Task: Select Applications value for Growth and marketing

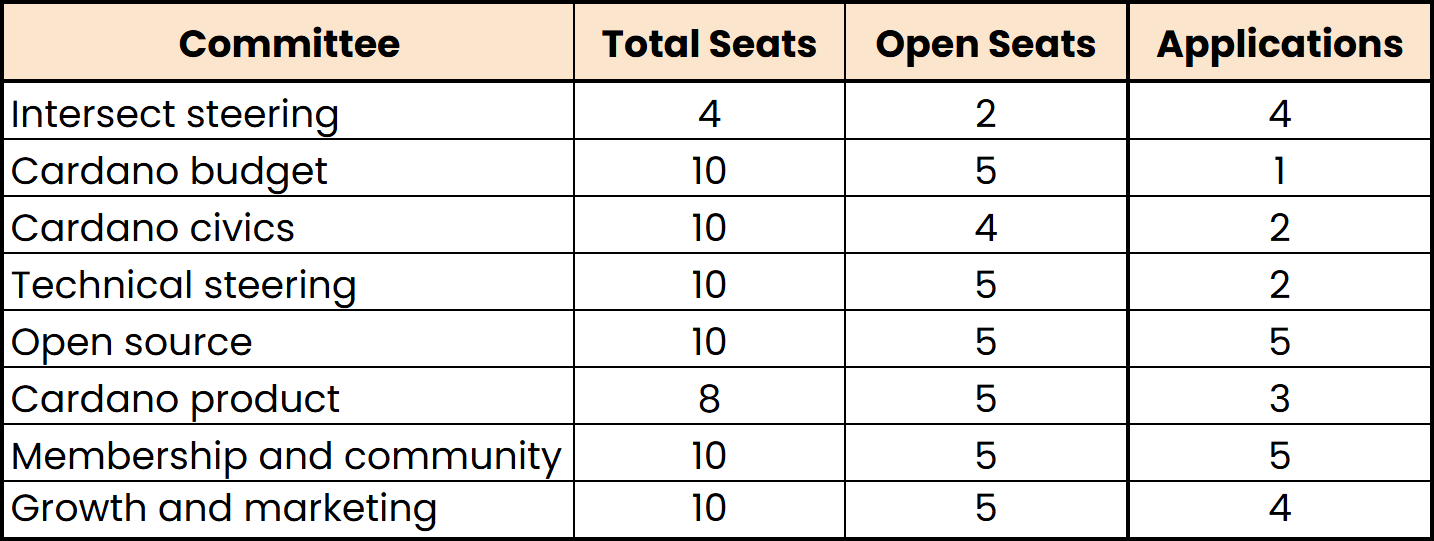Action: pyautogui.click(x=1280, y=508)
